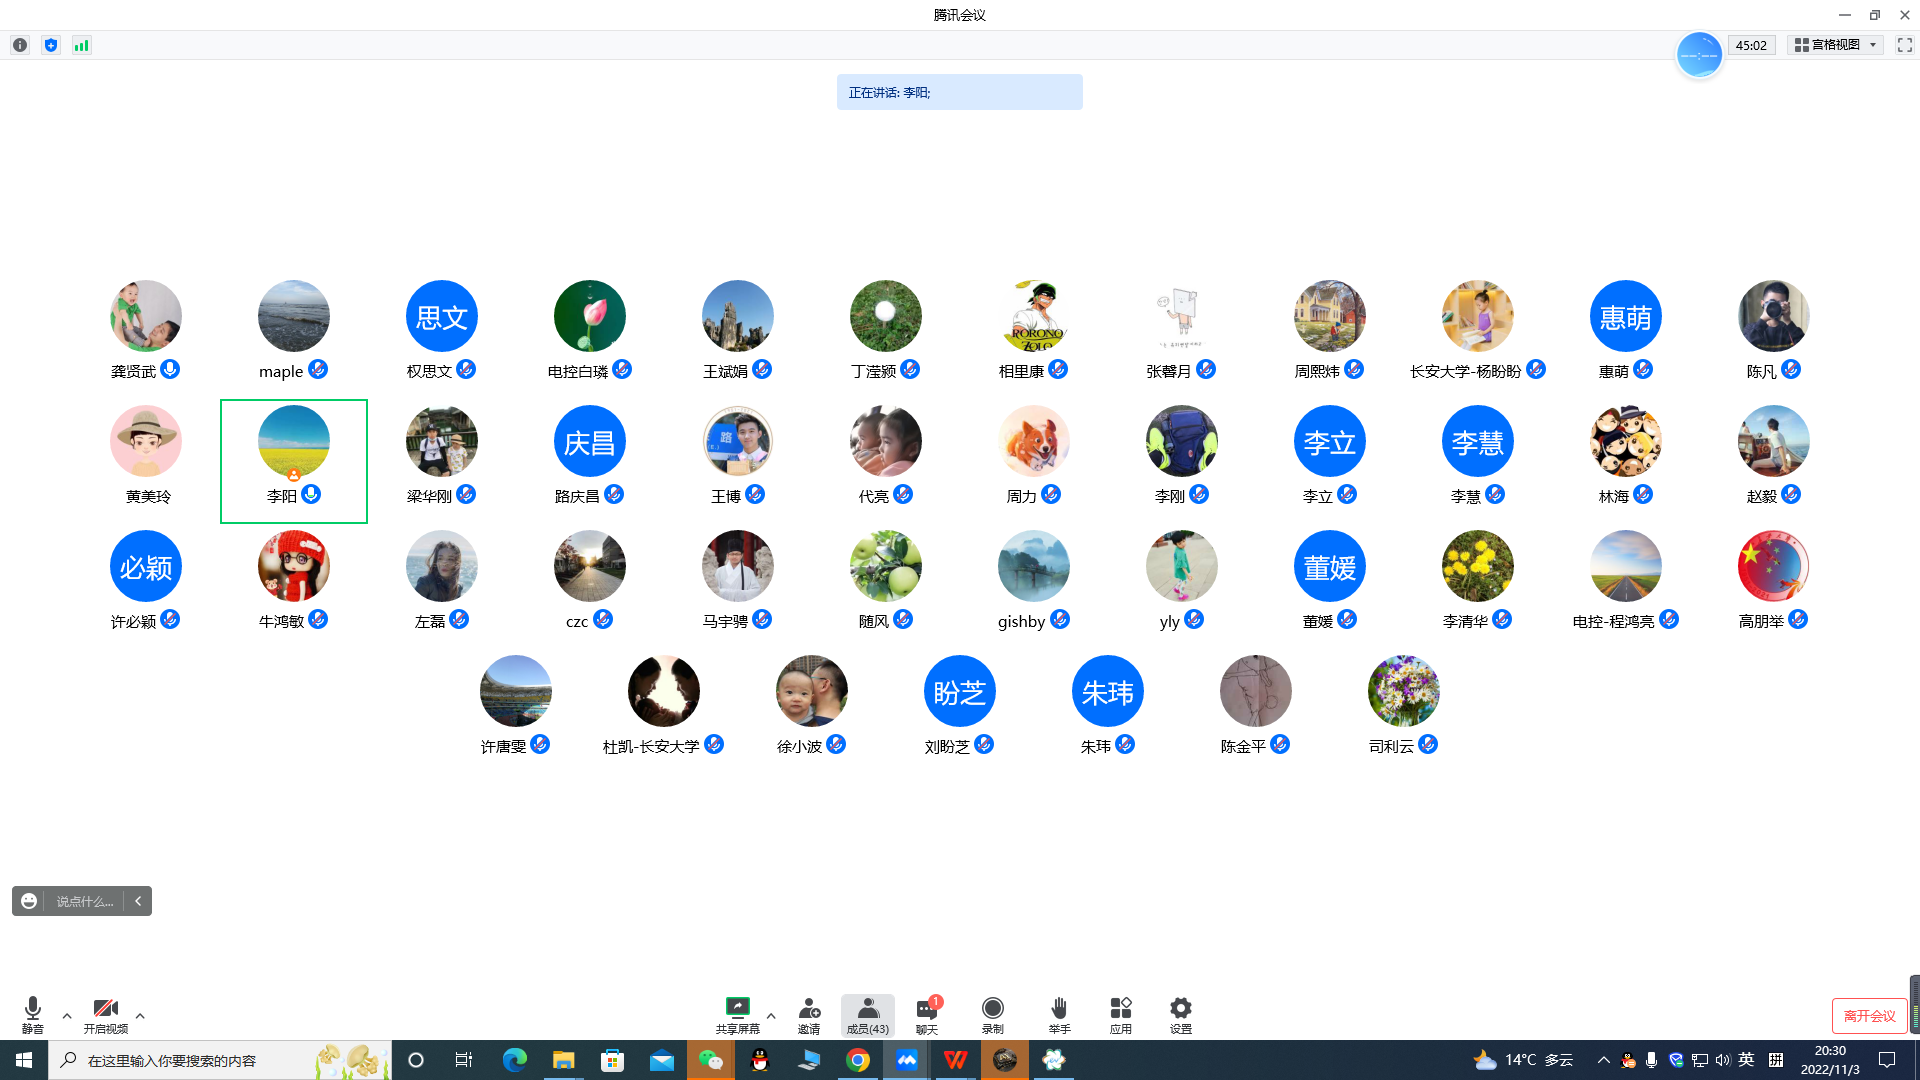Expand video options arrow beside 开启视频
Screen dimensions: 1920x1080
140,1016
